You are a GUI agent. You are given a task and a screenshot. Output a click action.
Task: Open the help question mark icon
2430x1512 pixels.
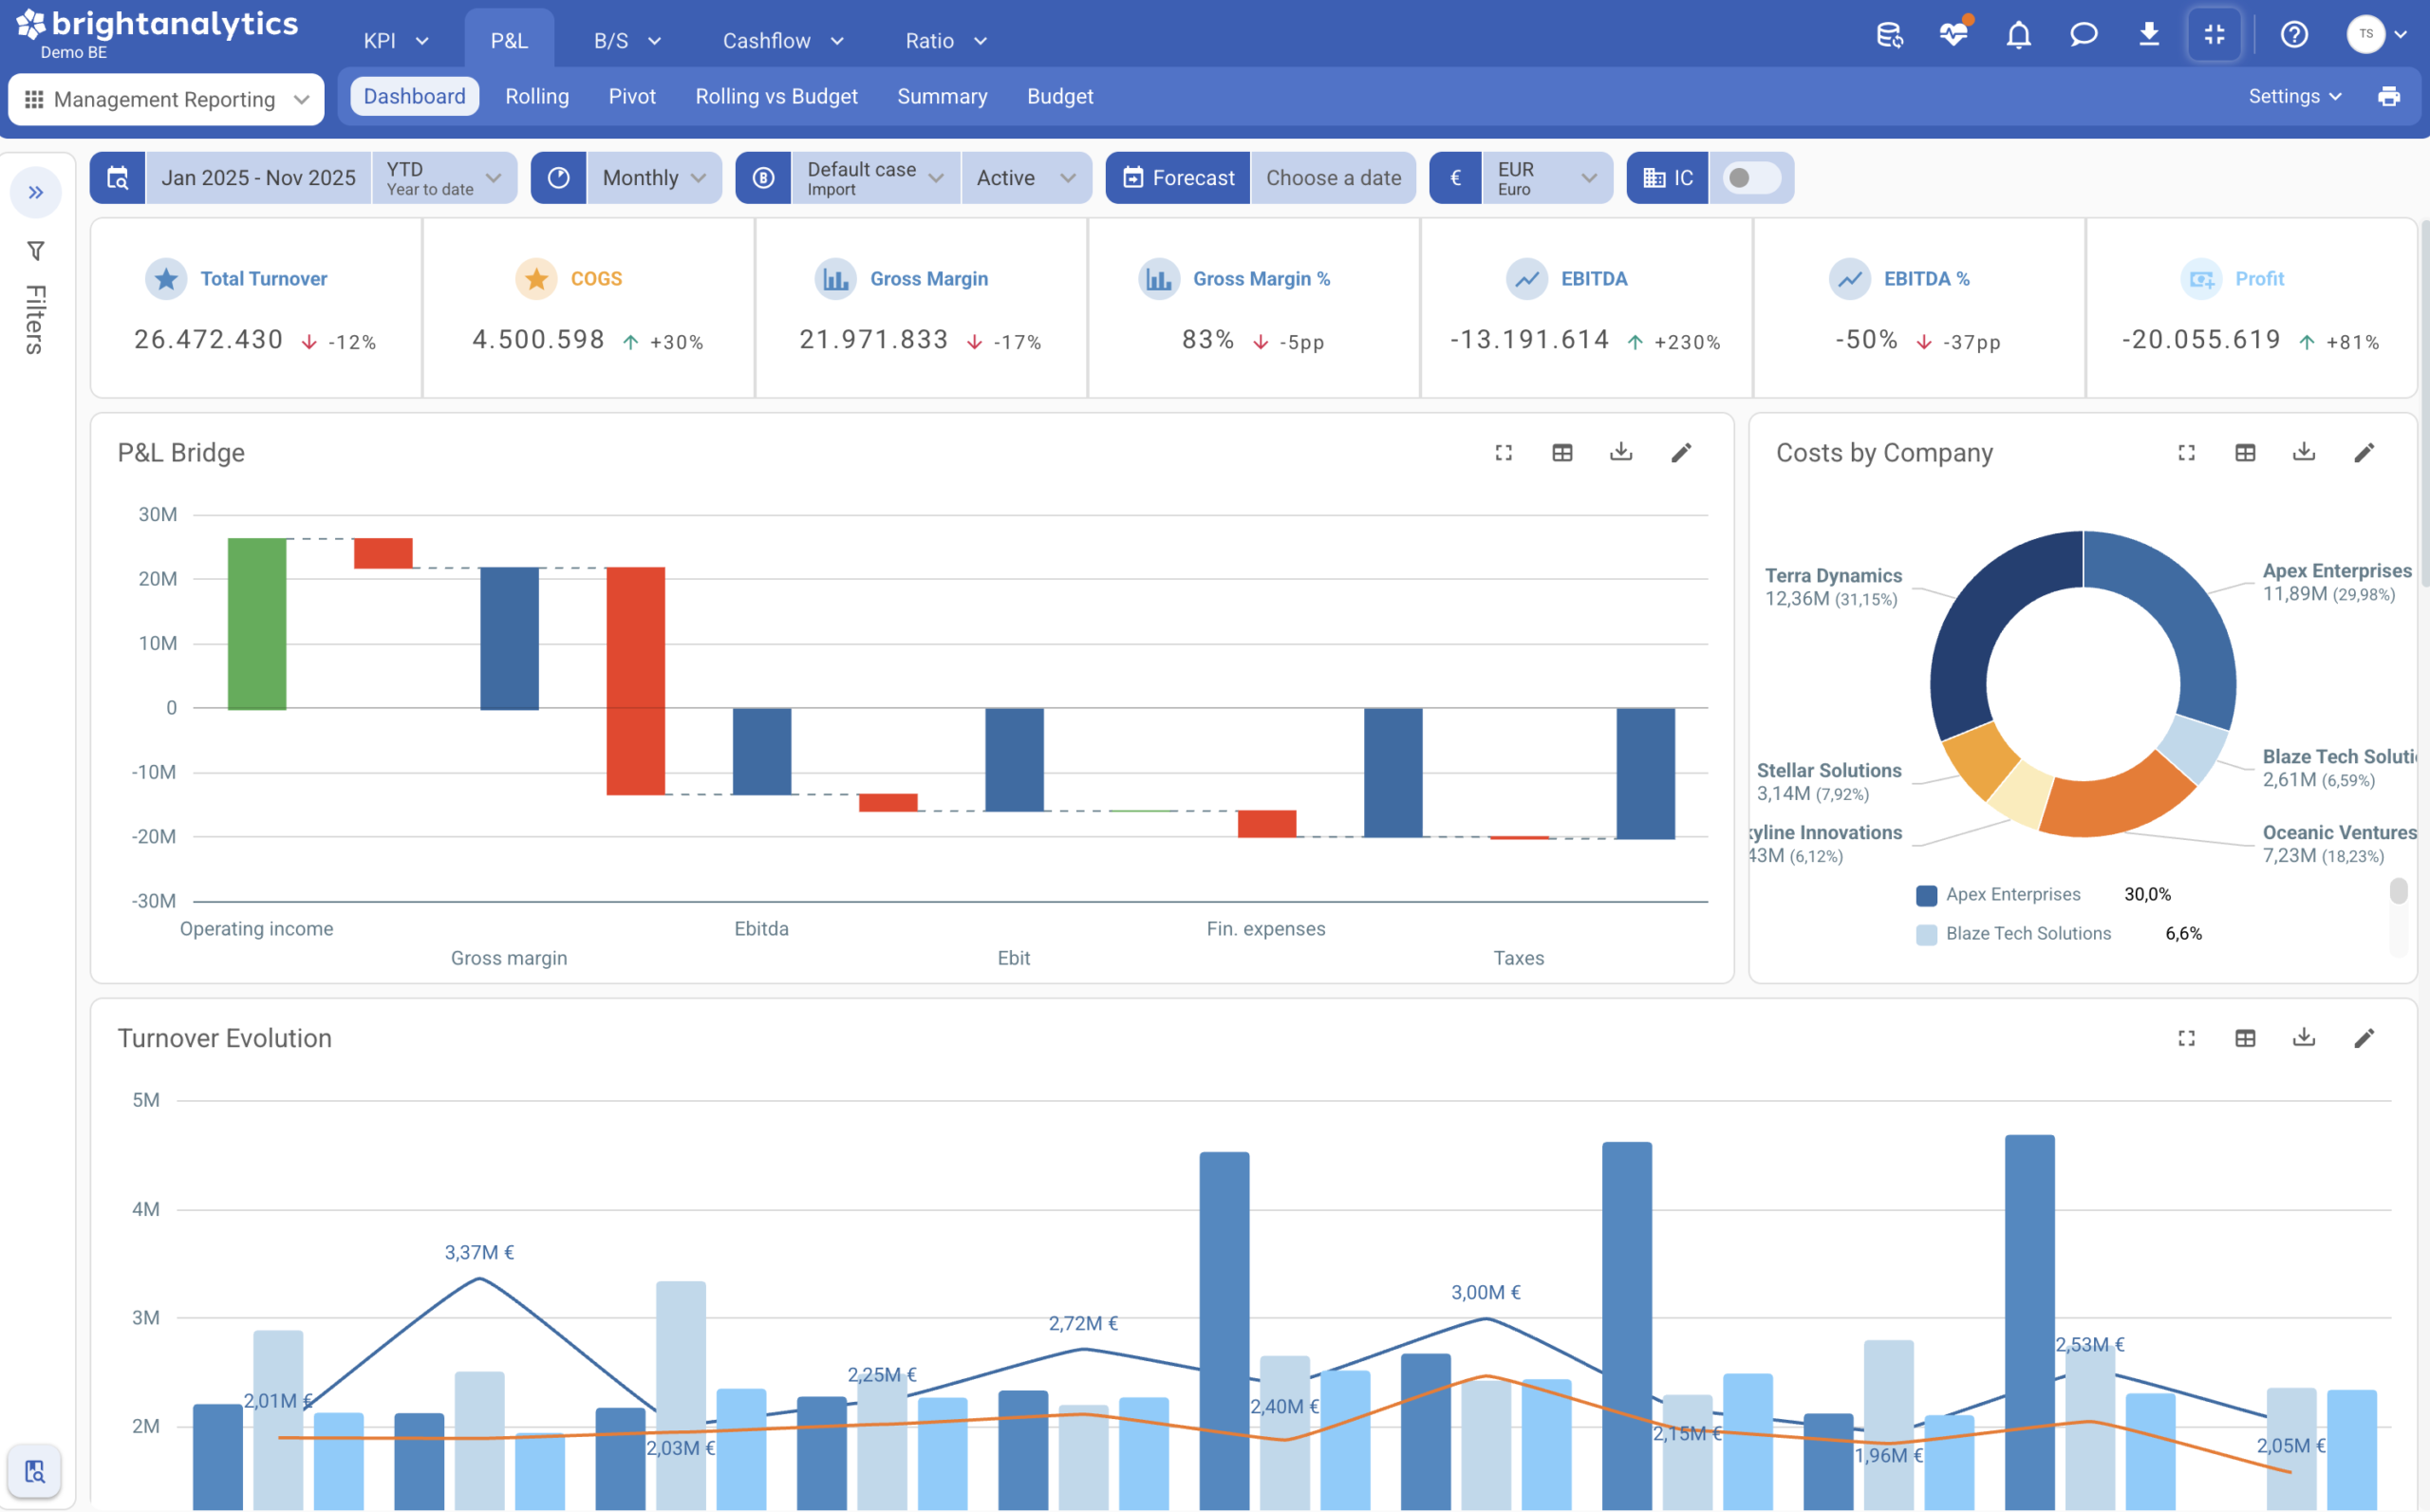(2294, 35)
